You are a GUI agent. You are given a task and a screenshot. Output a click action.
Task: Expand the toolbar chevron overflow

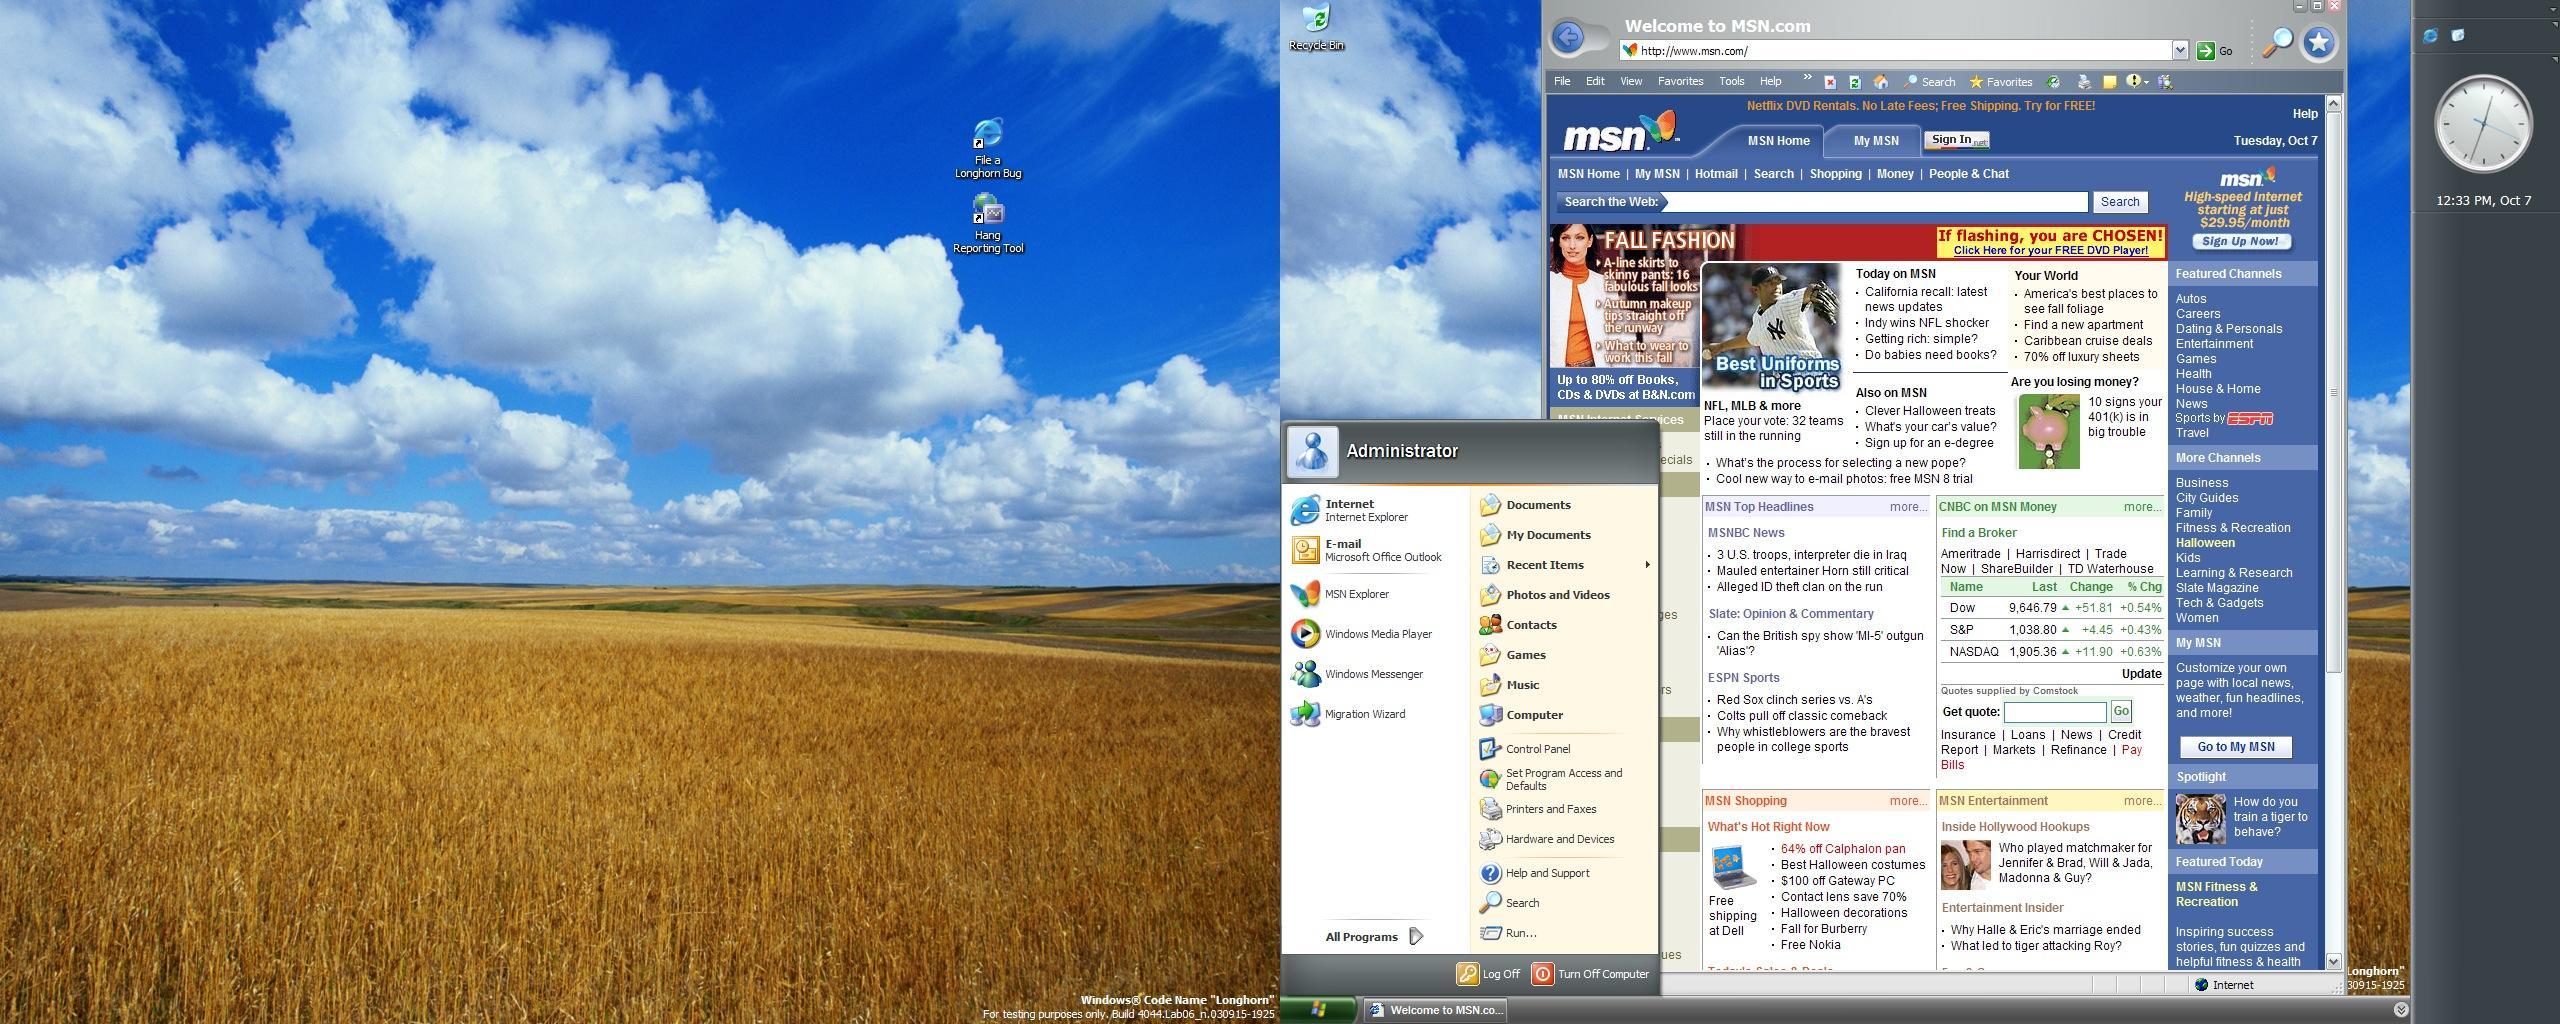coord(1807,78)
